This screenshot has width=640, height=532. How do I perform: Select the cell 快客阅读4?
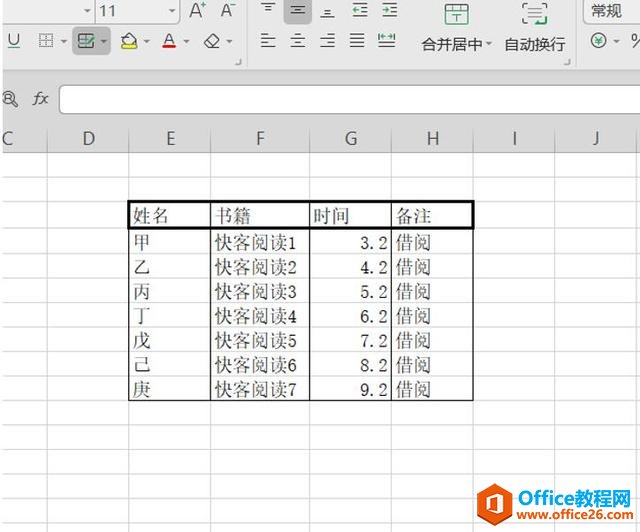[260, 316]
